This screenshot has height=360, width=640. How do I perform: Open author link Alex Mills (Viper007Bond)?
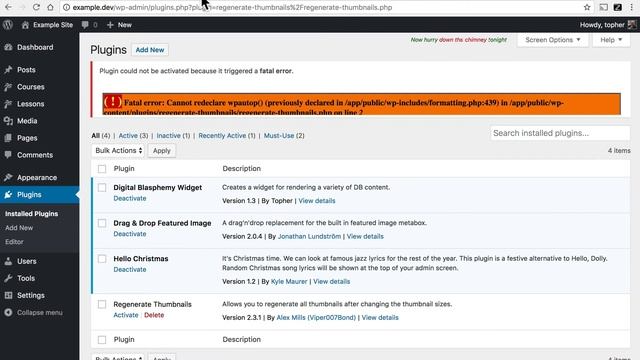[316, 318]
